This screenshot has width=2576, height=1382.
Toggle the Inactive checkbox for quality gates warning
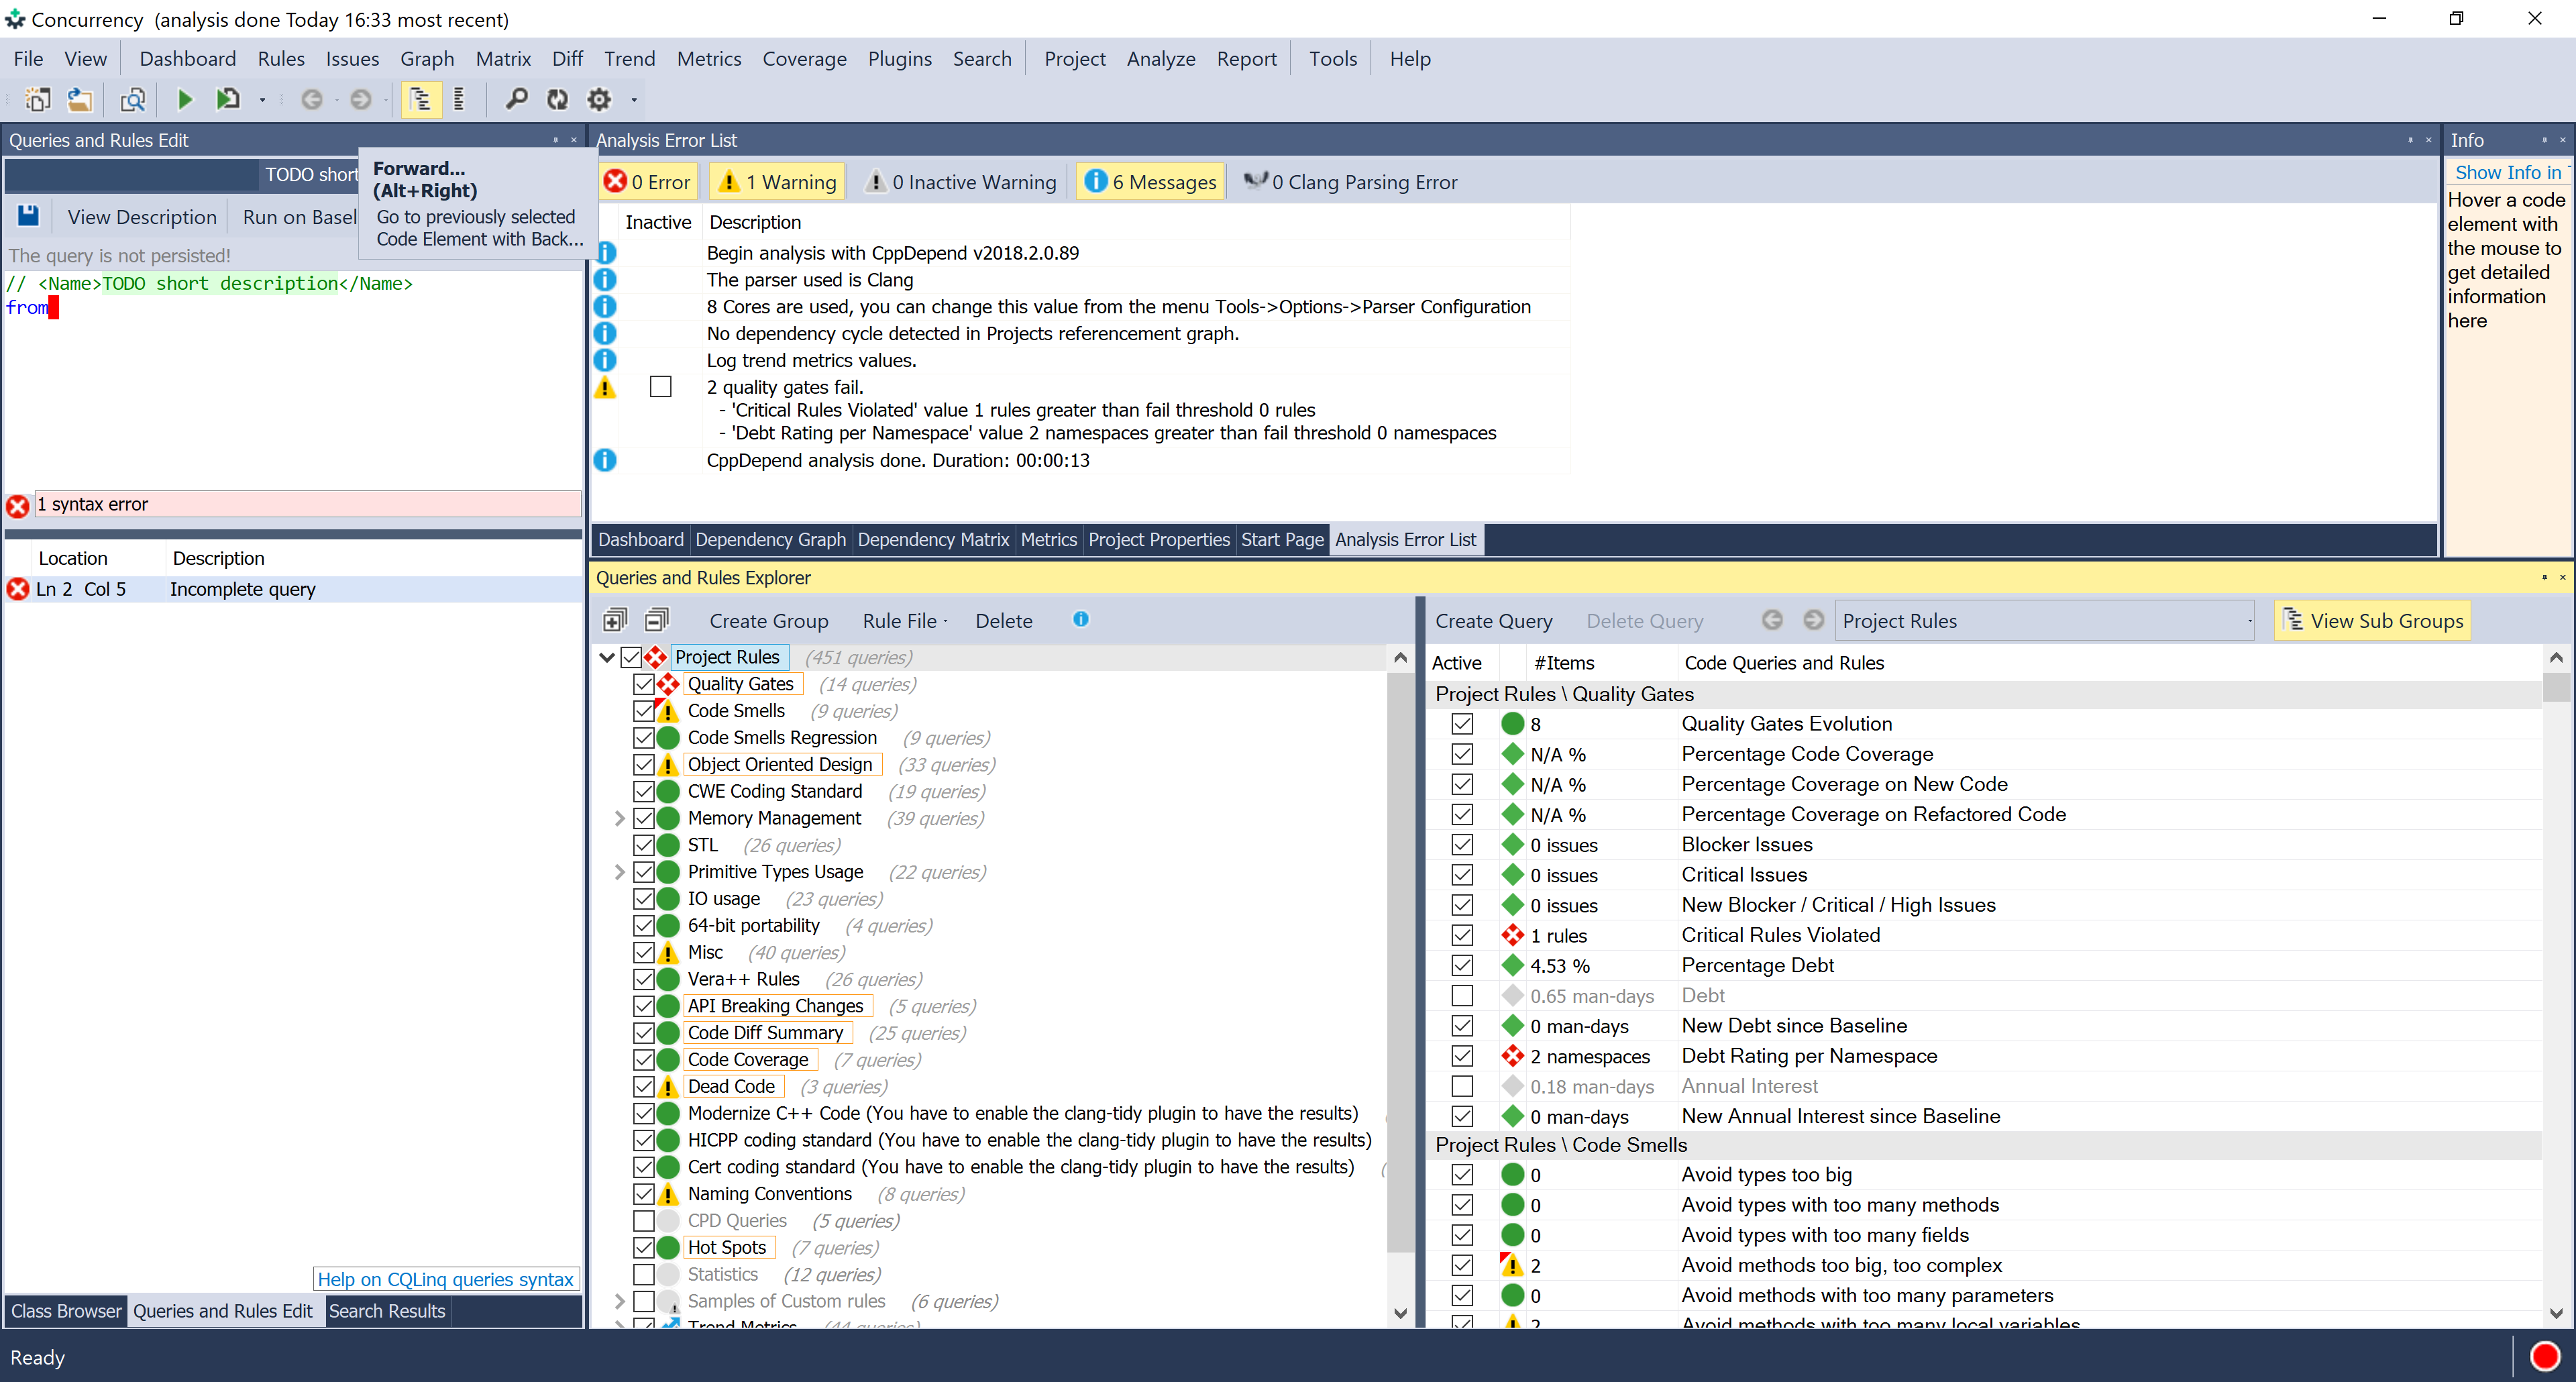click(x=660, y=386)
